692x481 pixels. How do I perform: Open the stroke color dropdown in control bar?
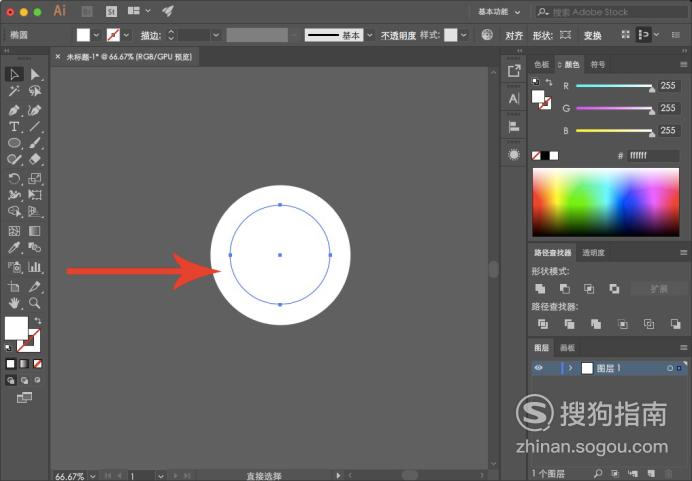tap(126, 35)
